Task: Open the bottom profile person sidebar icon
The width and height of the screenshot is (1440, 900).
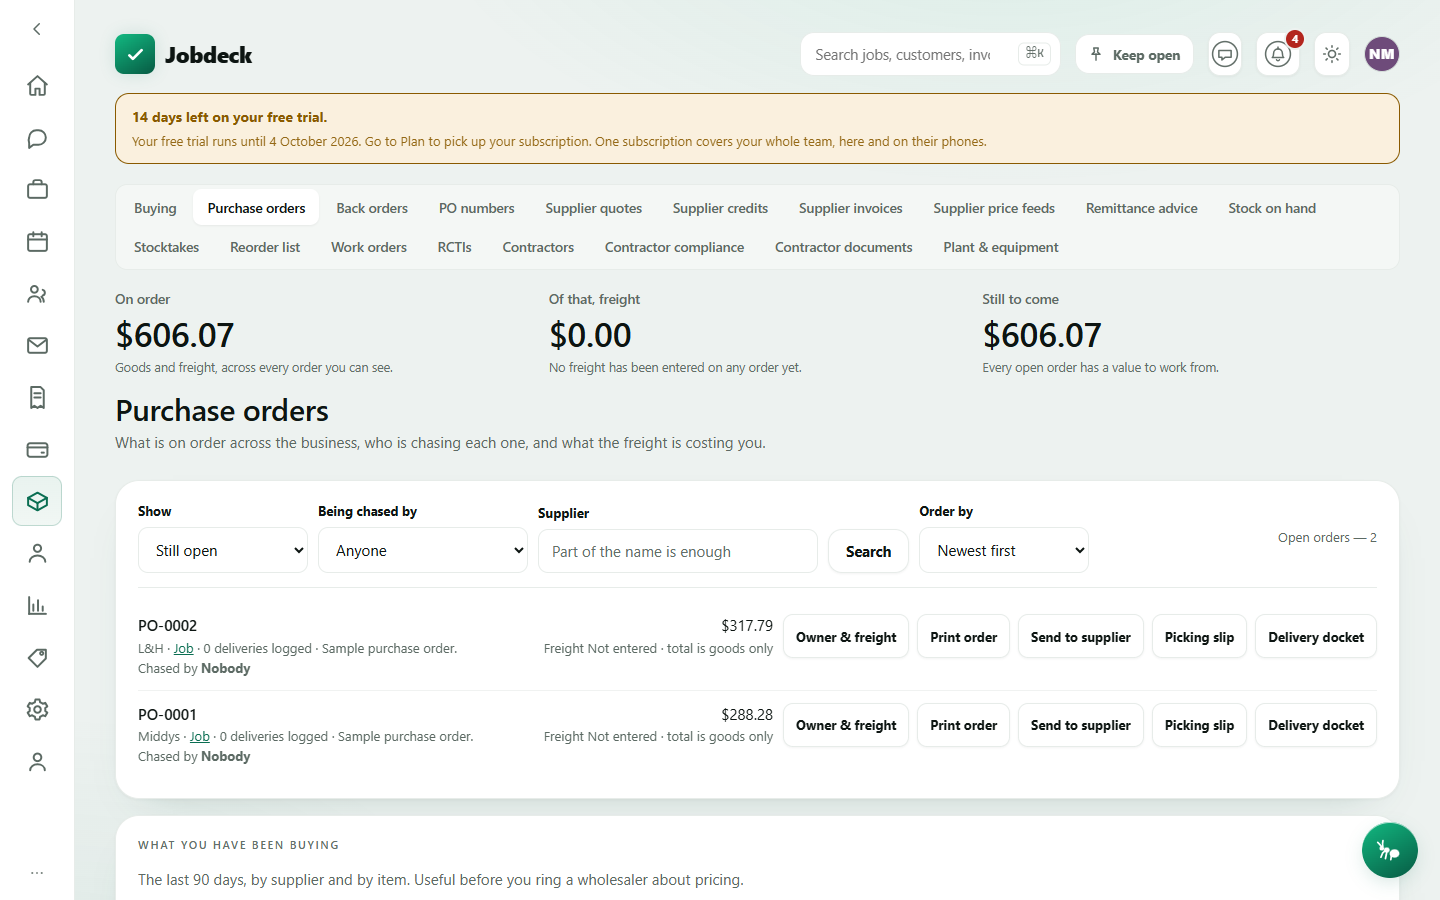Action: click(x=37, y=762)
